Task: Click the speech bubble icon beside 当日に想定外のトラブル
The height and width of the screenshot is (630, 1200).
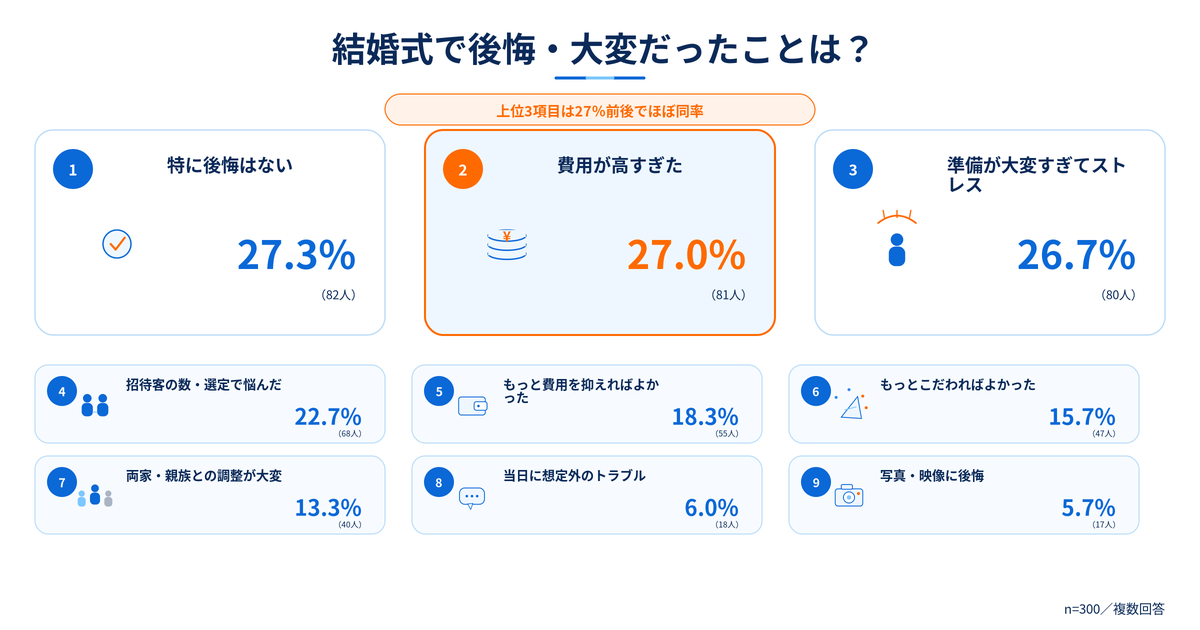Action: (x=472, y=498)
